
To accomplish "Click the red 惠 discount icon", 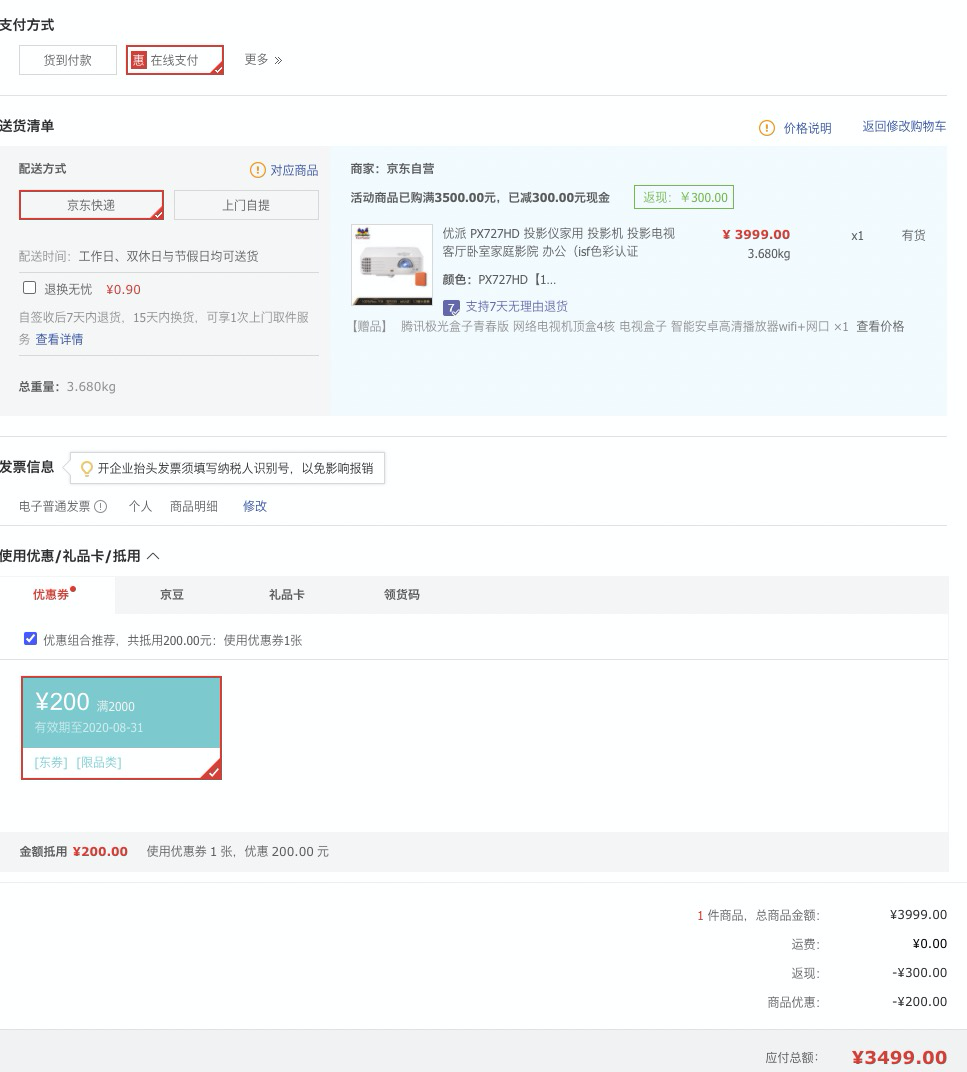I will 139,60.
